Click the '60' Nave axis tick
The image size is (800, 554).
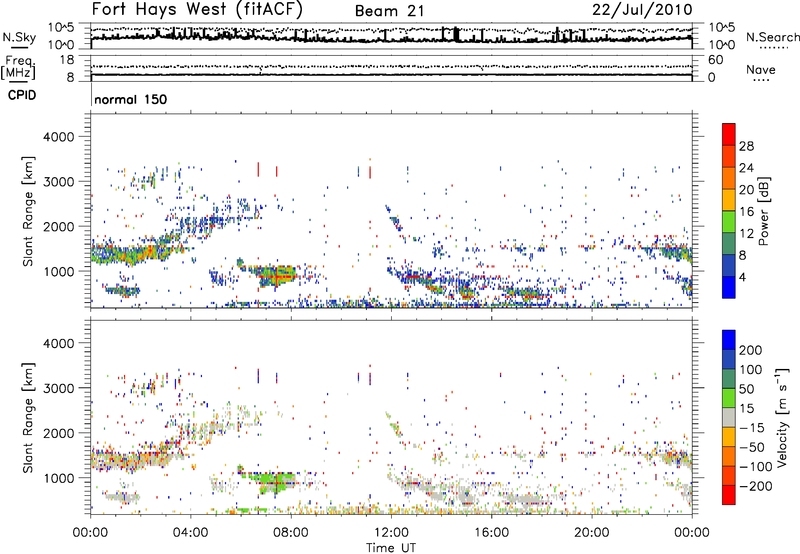coord(715,60)
